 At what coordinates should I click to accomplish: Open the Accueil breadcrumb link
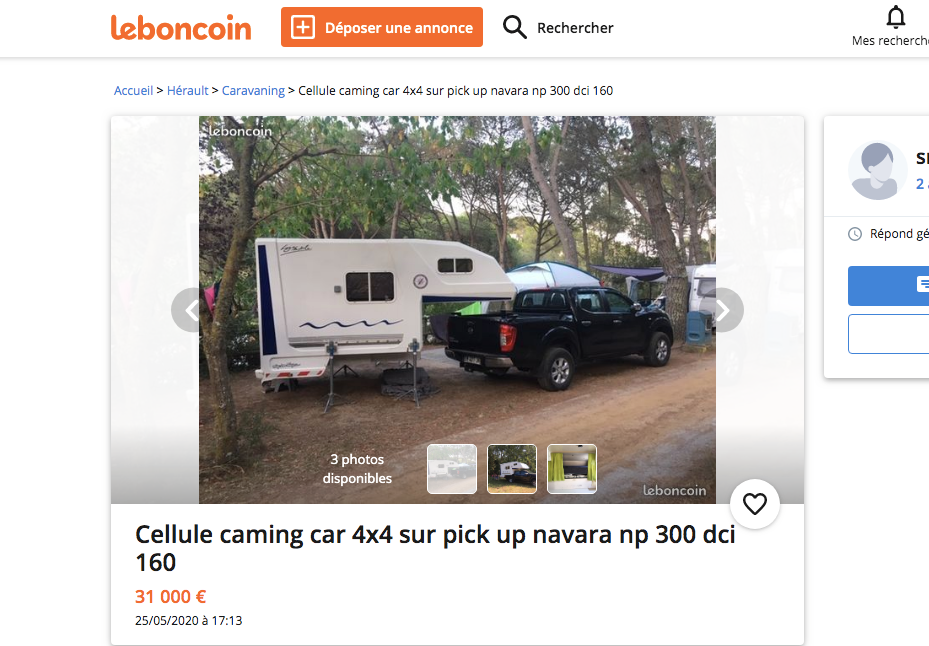click(x=133, y=91)
